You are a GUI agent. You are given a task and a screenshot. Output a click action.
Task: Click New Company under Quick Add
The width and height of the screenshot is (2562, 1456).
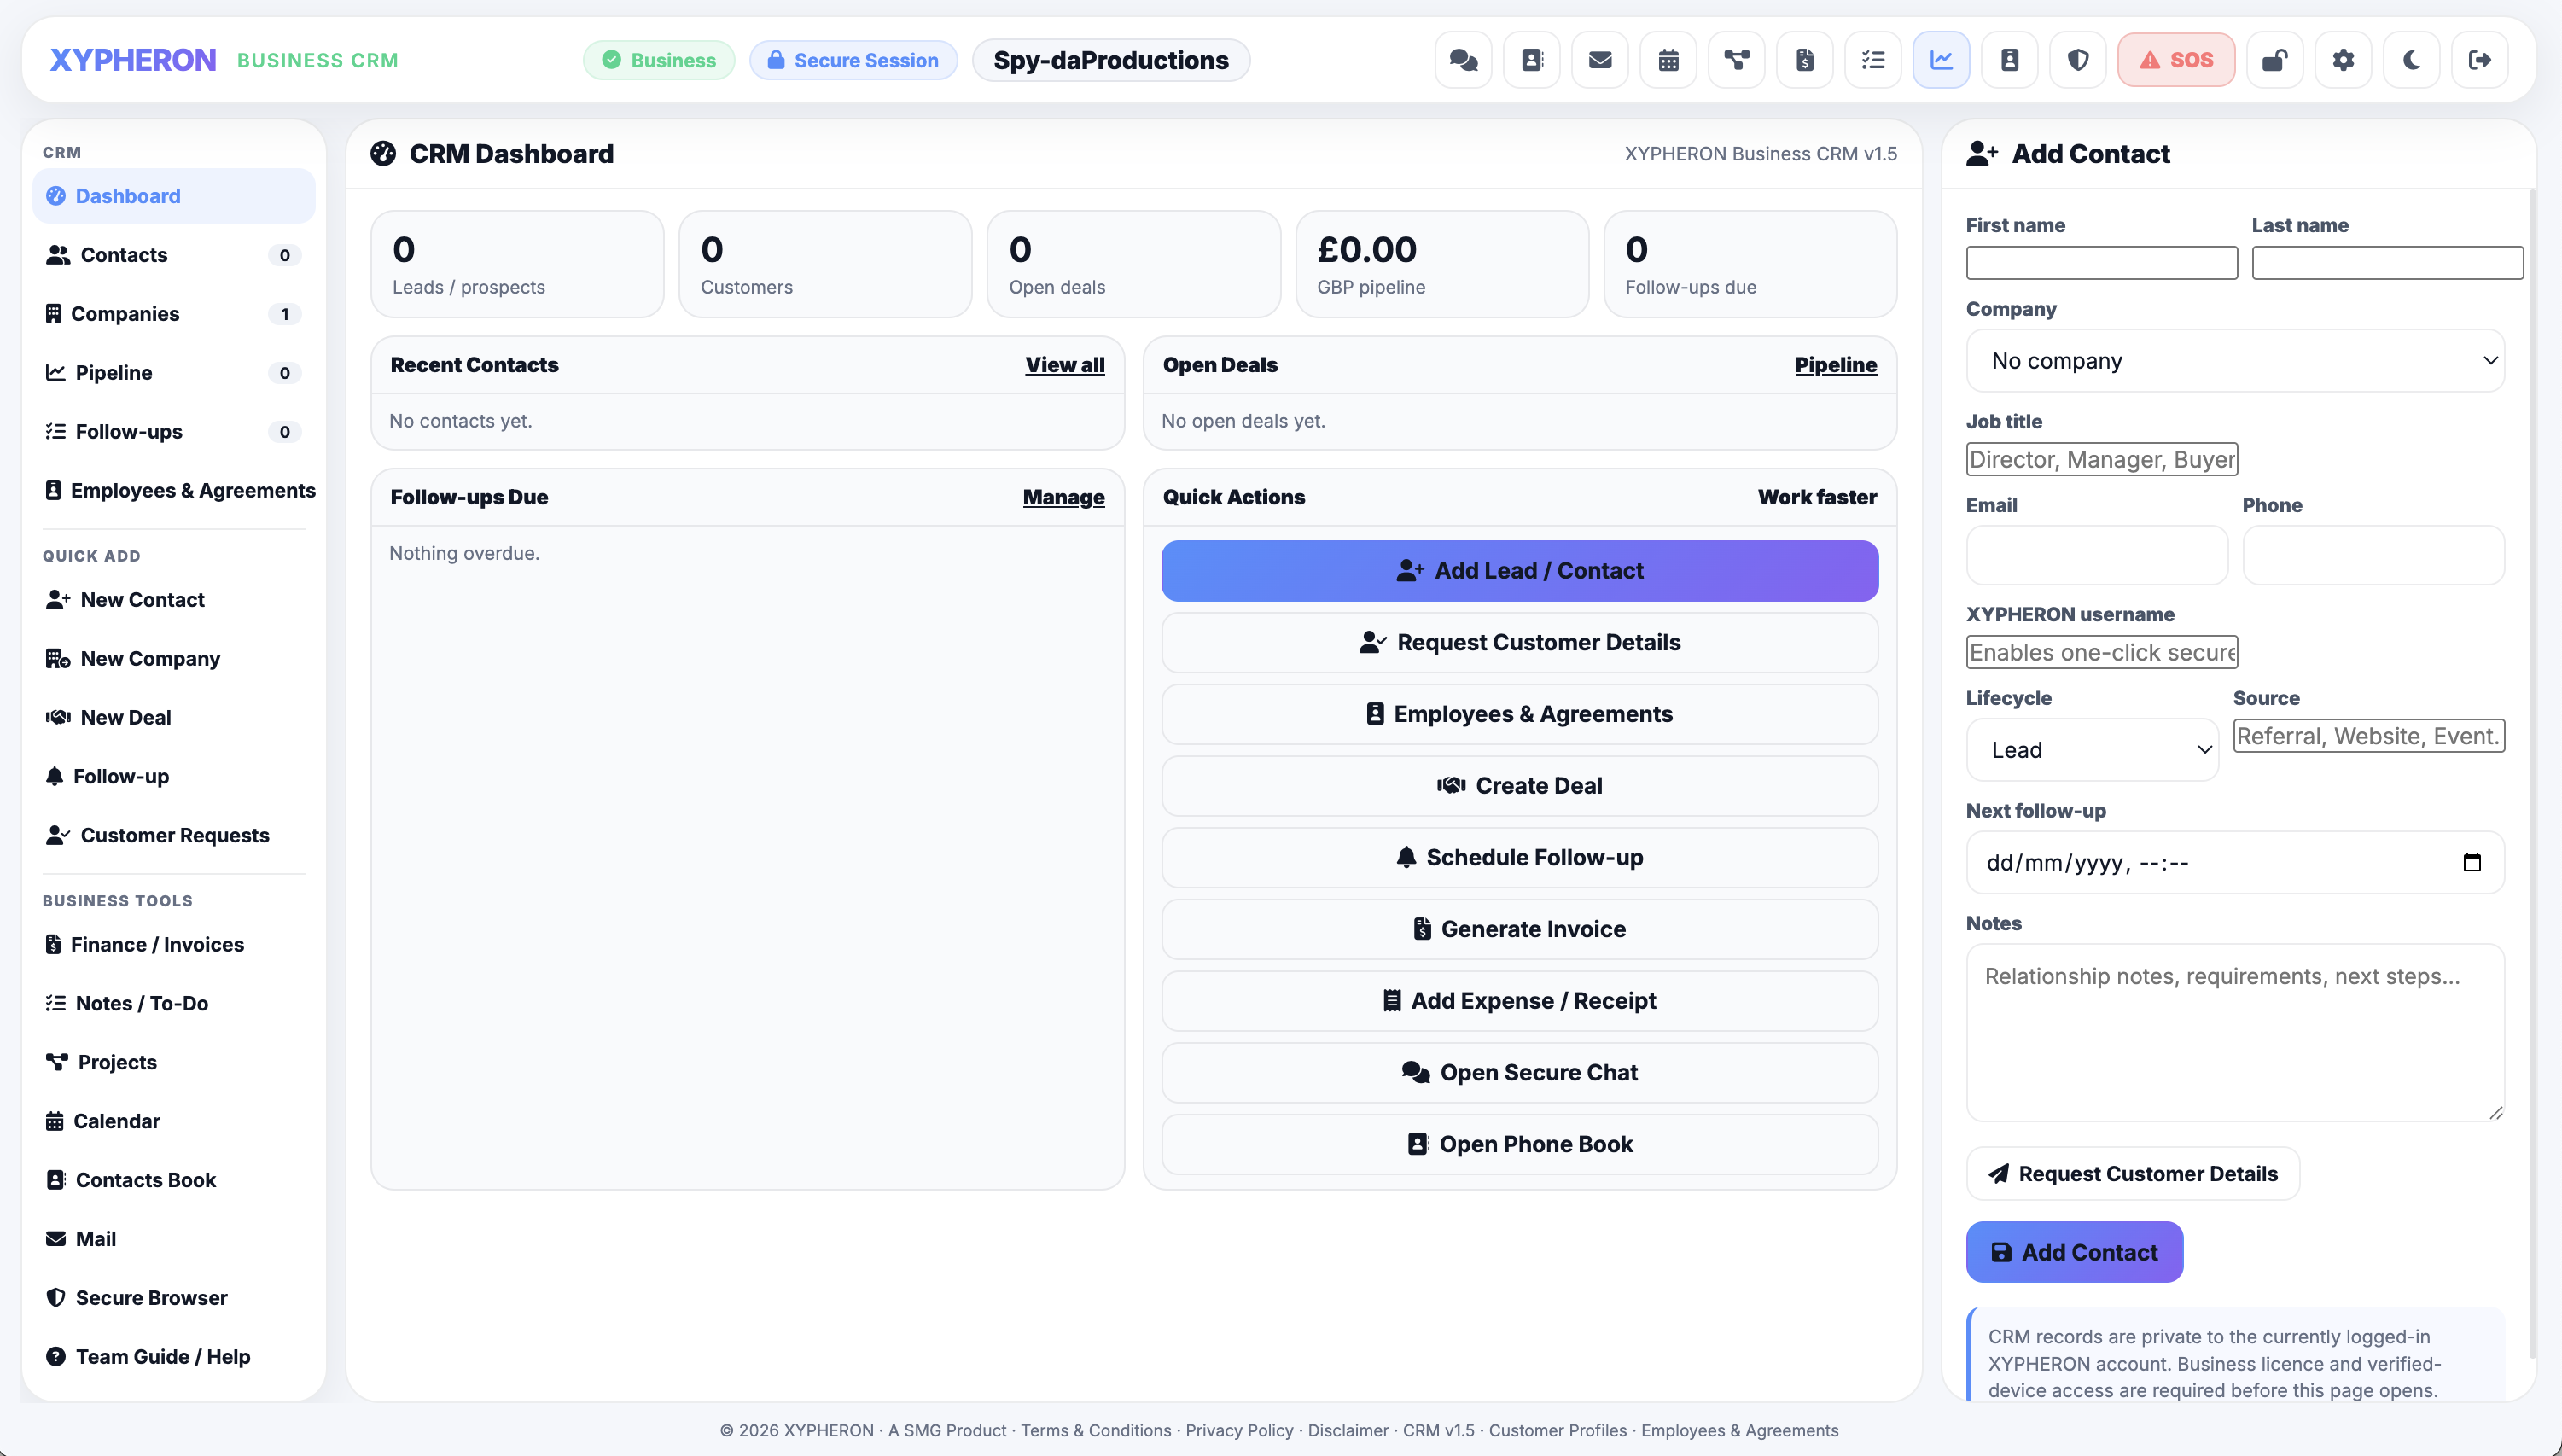[174, 659]
